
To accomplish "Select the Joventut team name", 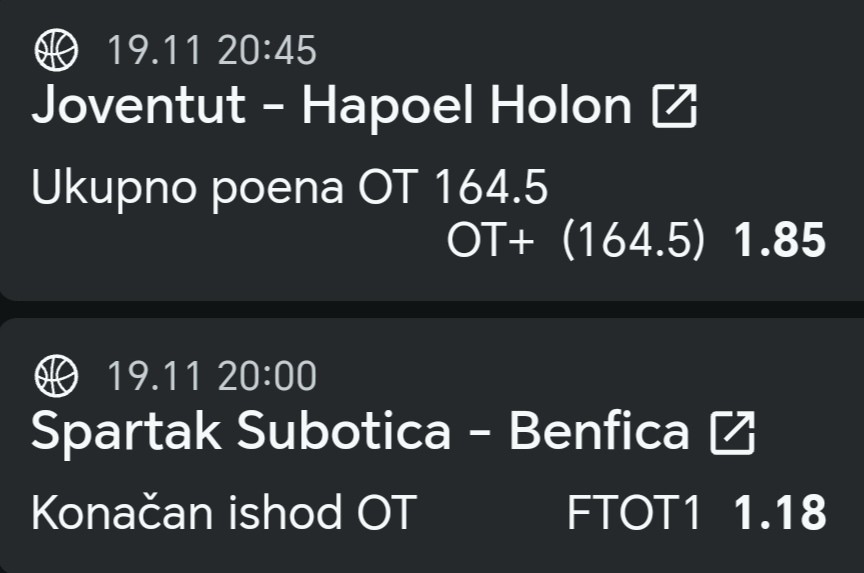I will point(139,107).
